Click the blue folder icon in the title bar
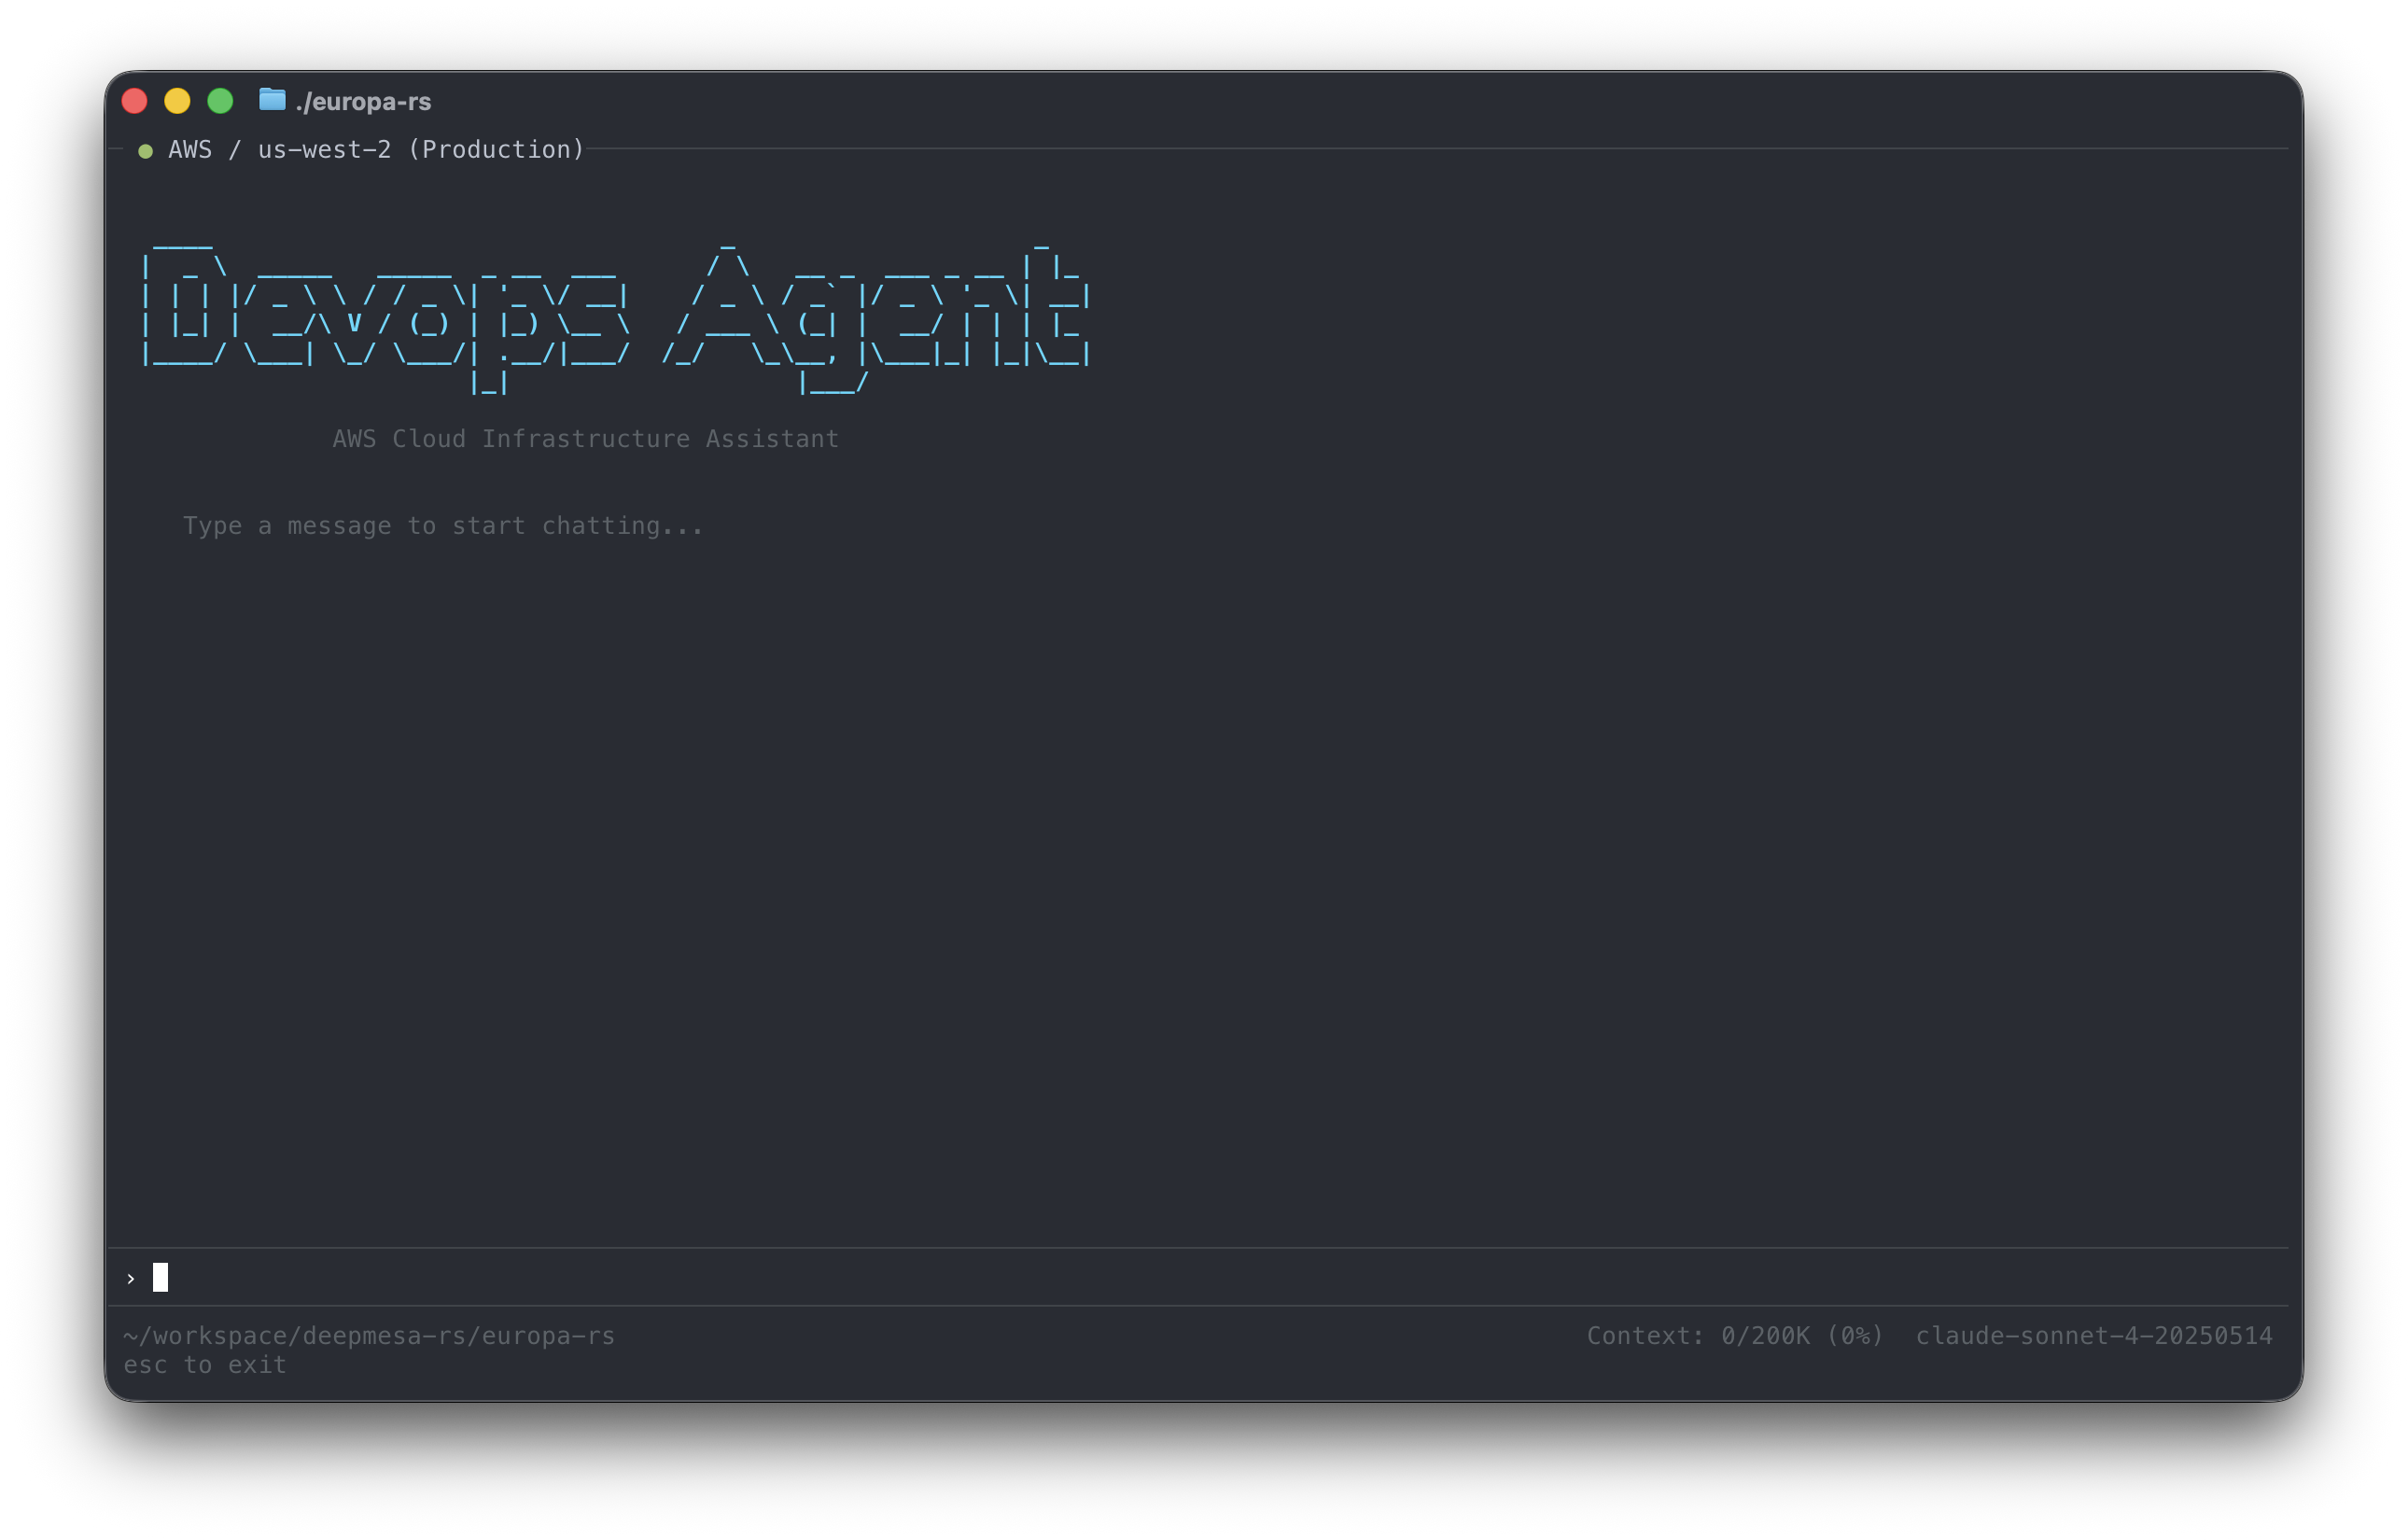The width and height of the screenshot is (2408, 1540). point(271,100)
